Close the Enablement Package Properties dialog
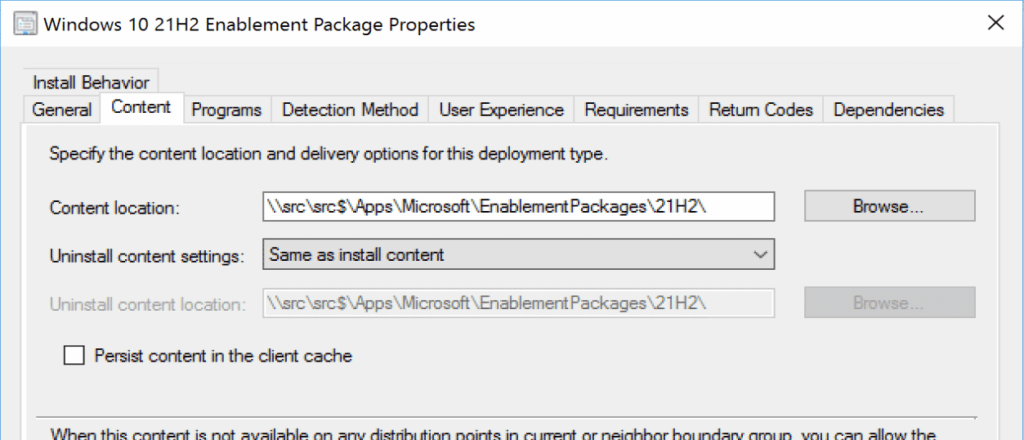This screenshot has width=1024, height=440. [x=996, y=22]
